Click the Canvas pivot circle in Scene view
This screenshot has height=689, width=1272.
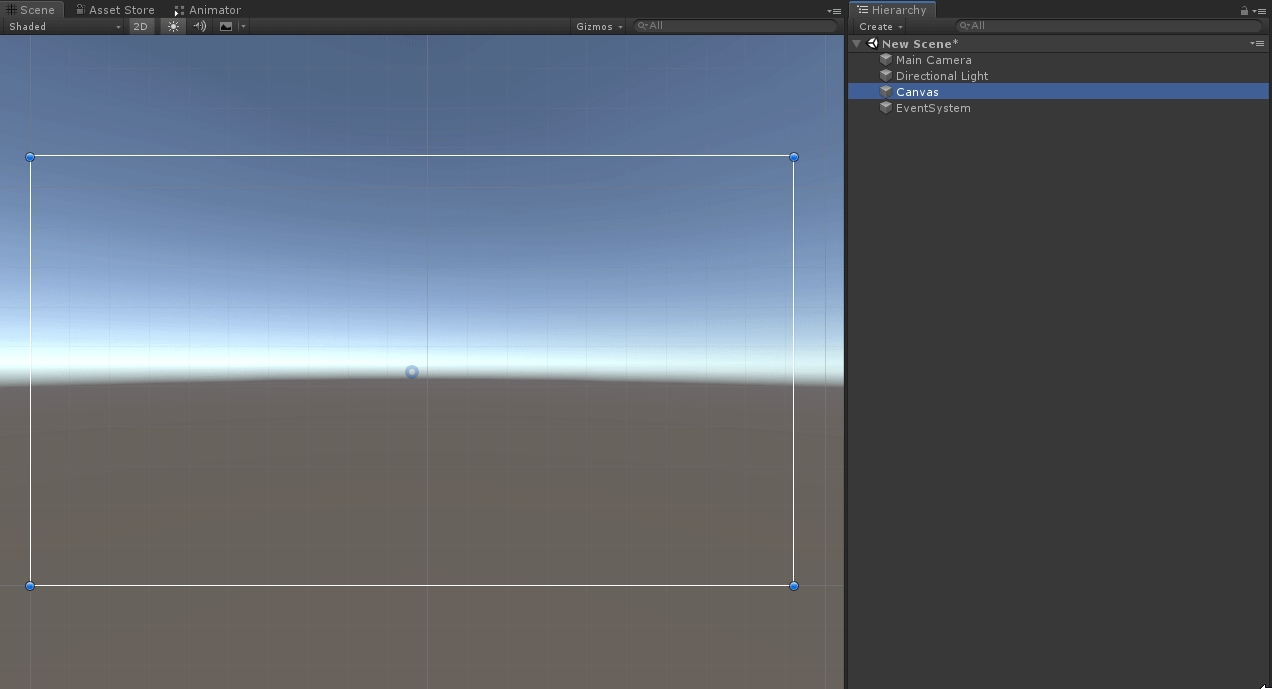pos(412,372)
